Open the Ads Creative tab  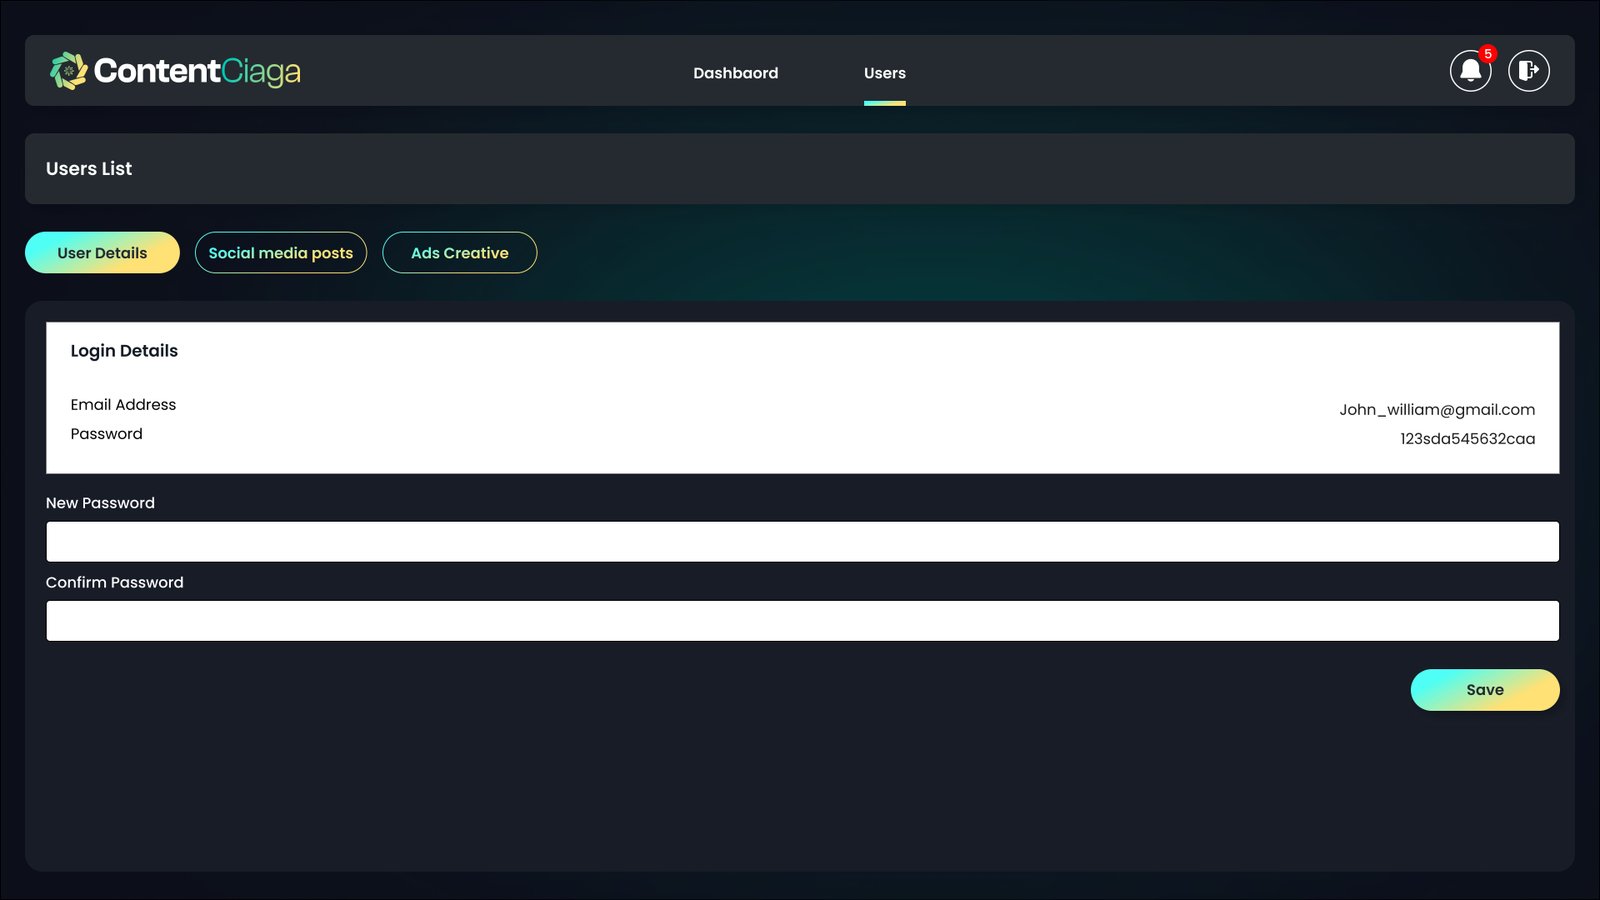click(460, 253)
